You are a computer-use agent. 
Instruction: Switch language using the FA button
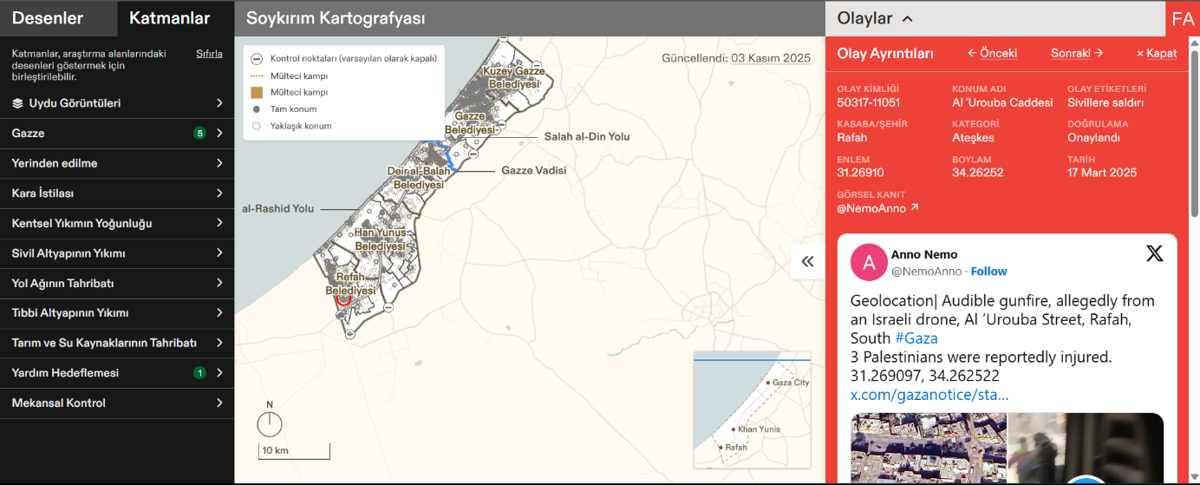[1182, 19]
